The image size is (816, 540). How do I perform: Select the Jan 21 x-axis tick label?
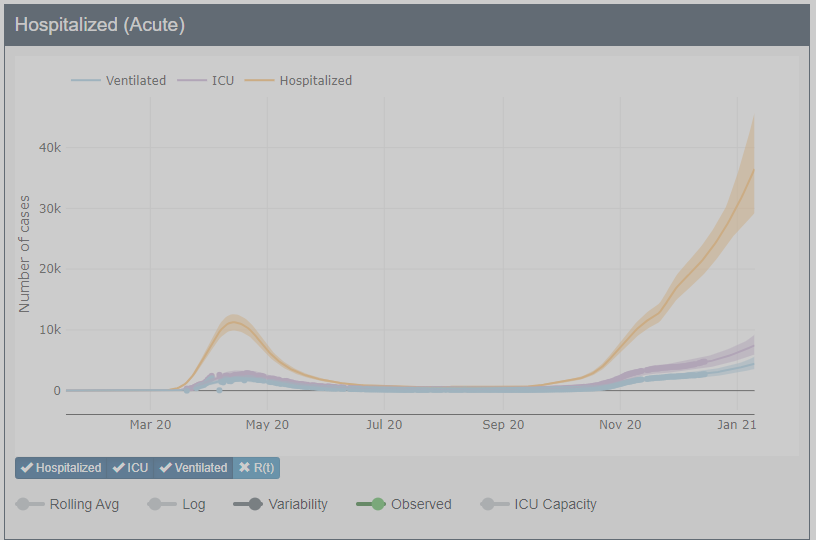735,425
